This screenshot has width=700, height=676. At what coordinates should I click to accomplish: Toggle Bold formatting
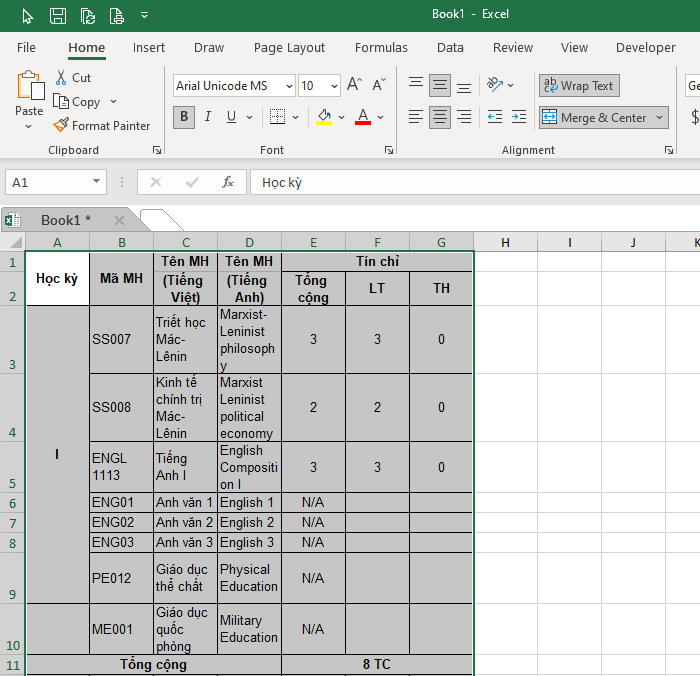(184, 117)
